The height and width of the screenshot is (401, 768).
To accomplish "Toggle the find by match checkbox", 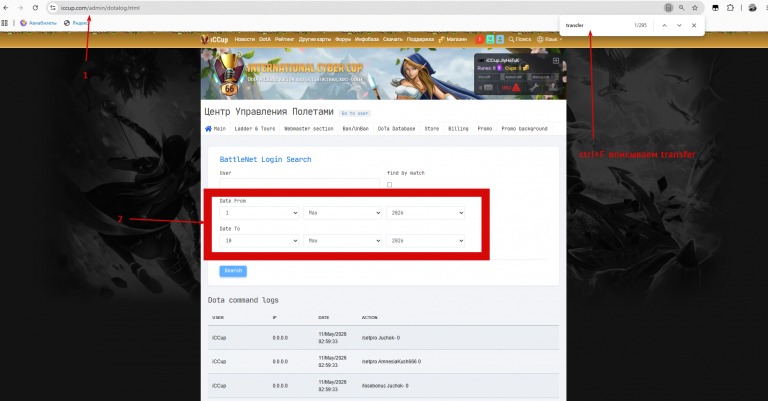I will [389, 185].
